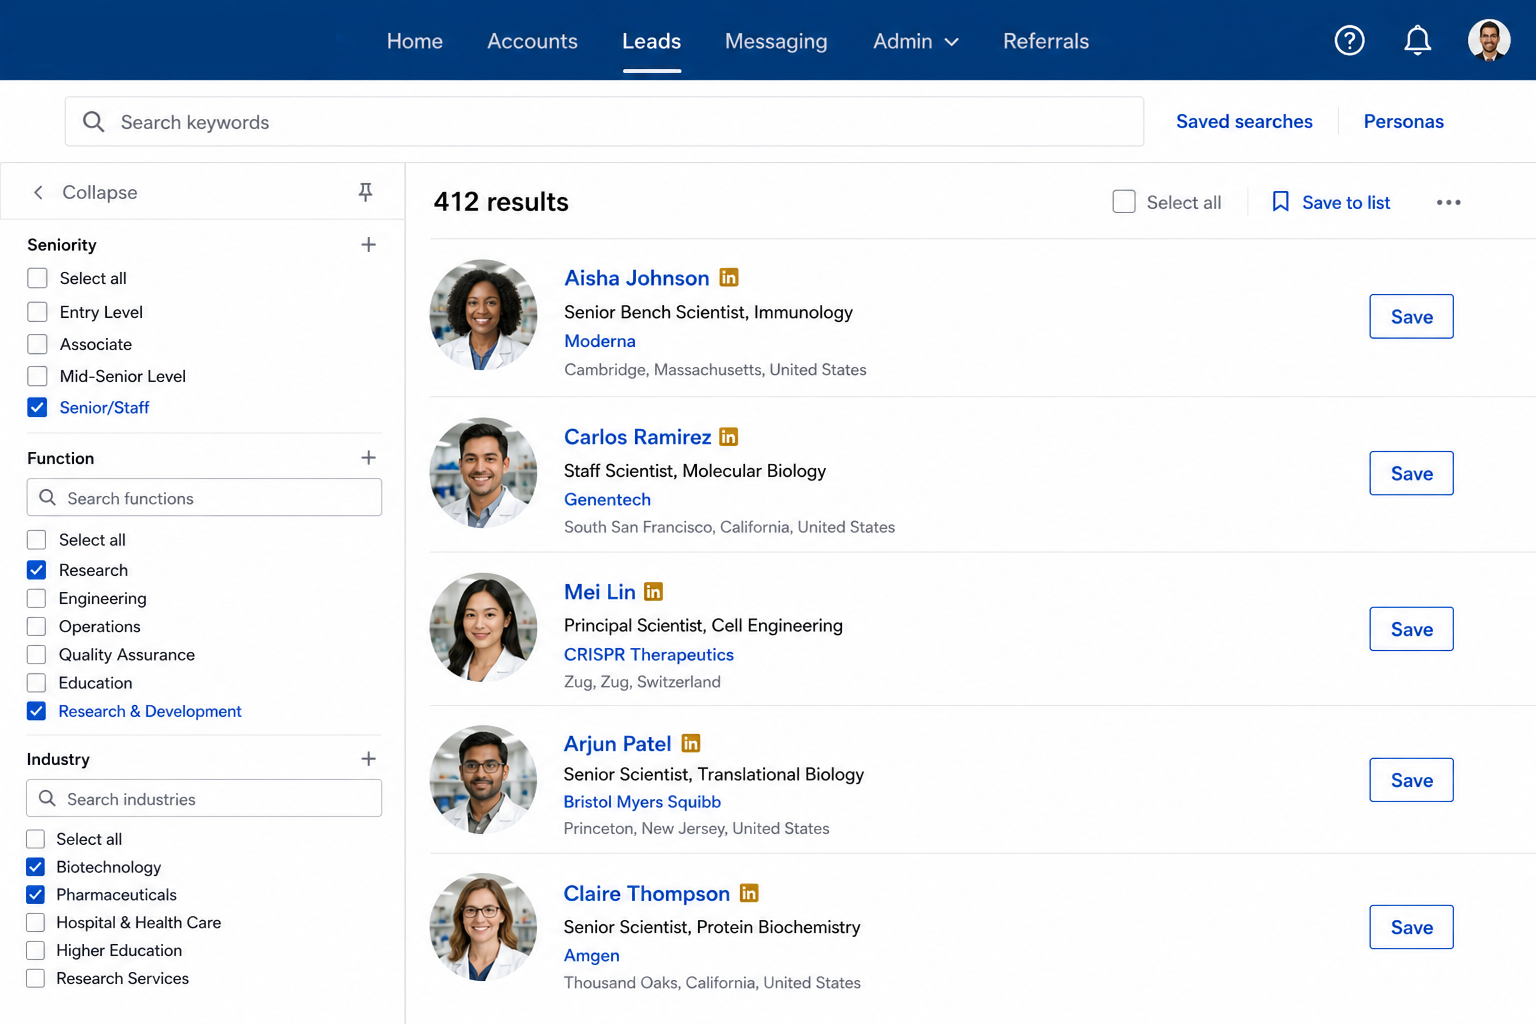Open the three-dot more options menu

pyautogui.click(x=1448, y=202)
